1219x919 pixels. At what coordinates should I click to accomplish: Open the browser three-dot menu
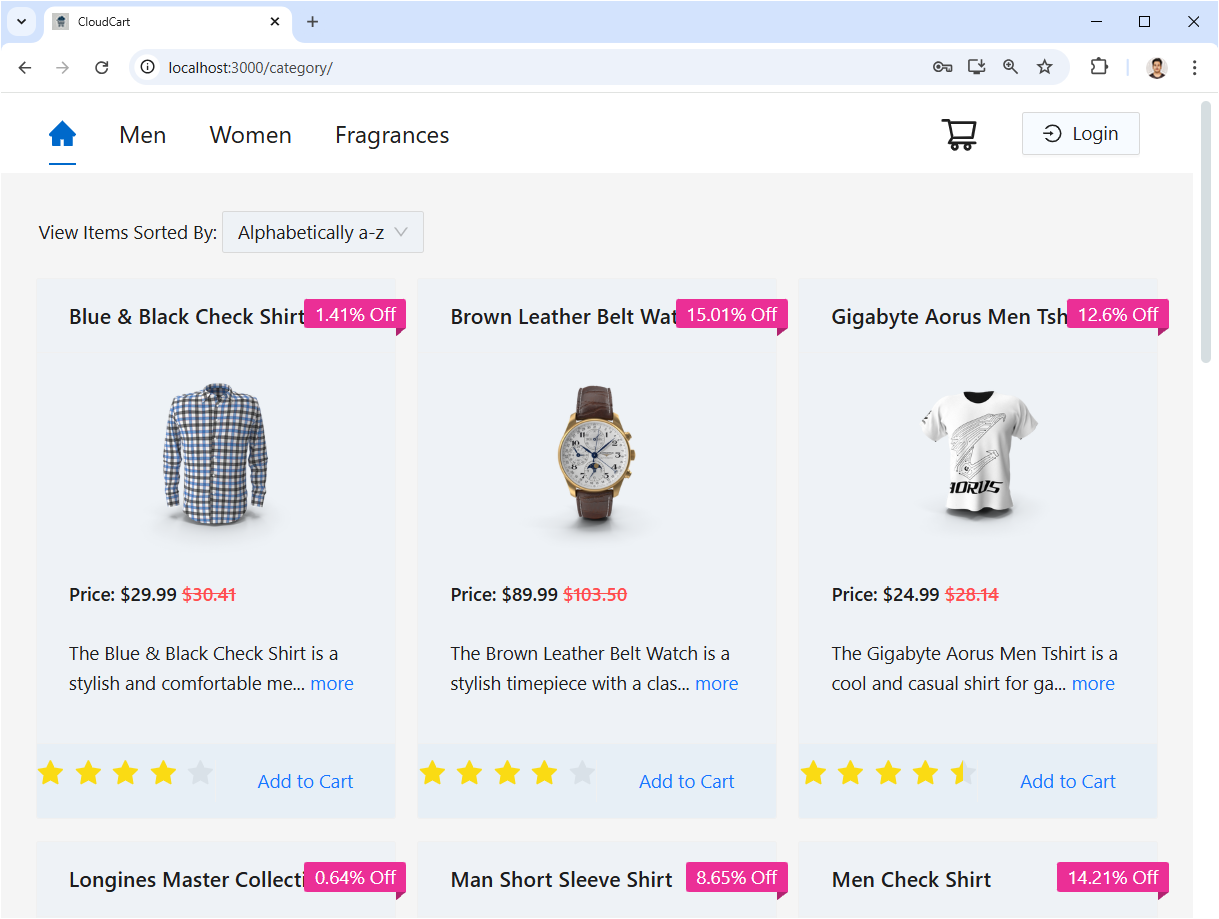tap(1194, 67)
